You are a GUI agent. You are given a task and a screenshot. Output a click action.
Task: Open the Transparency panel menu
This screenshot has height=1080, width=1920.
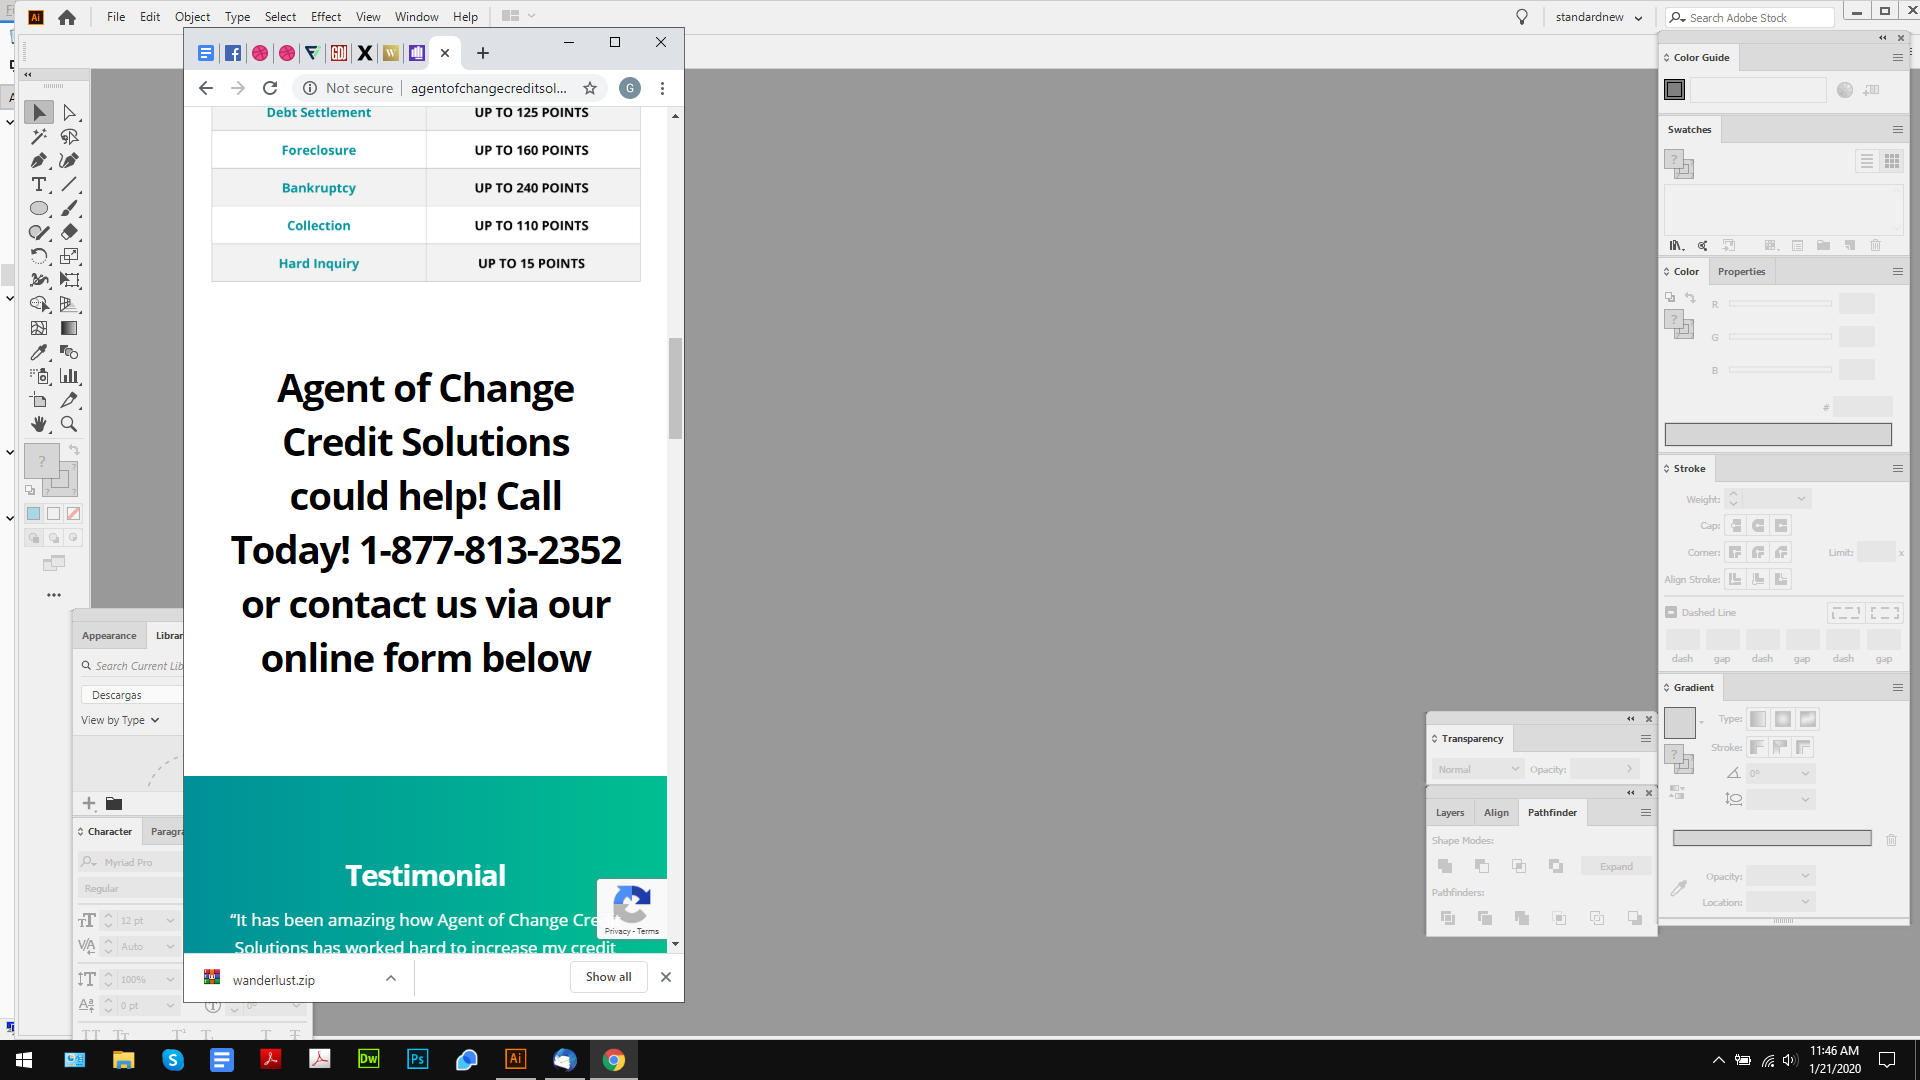coord(1646,739)
